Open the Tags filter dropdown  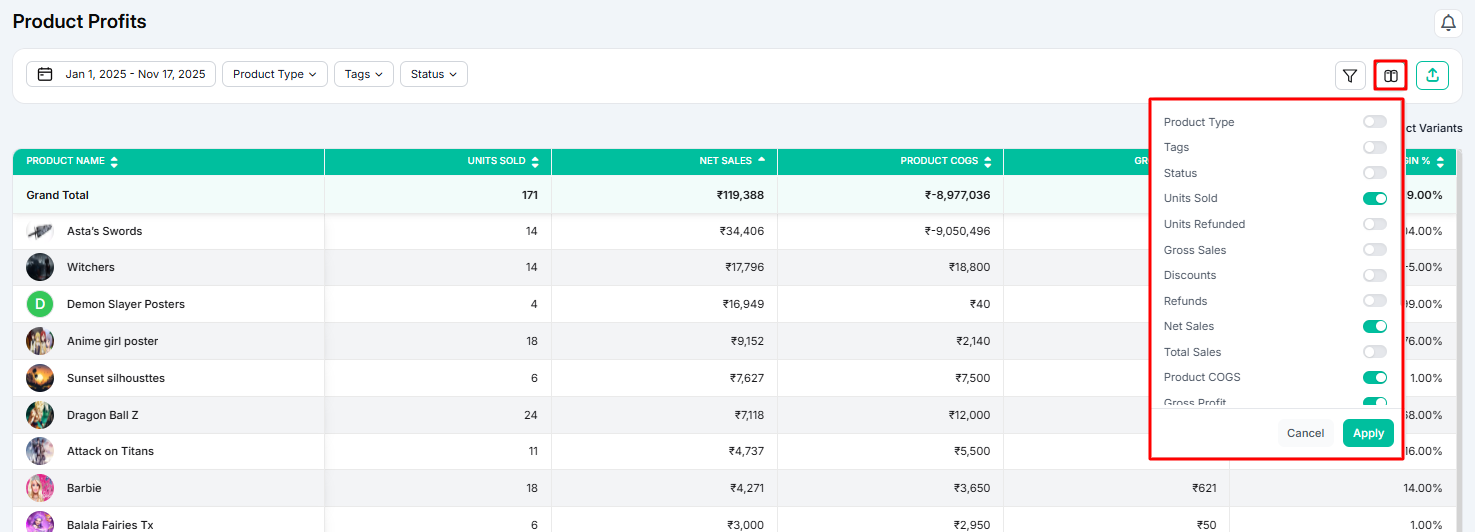(364, 74)
